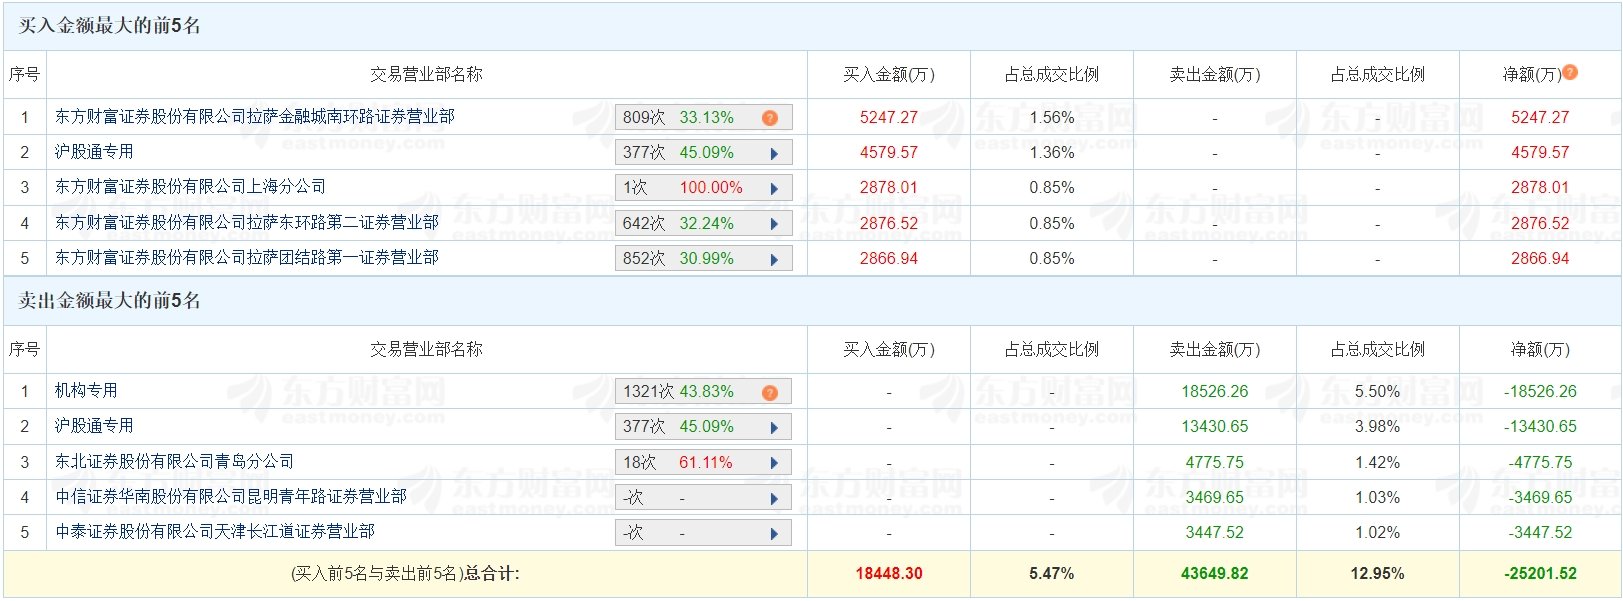Open 东方财富证券股份有限公司上海分公司 link
This screenshot has width=1623, height=601.
(x=190, y=187)
